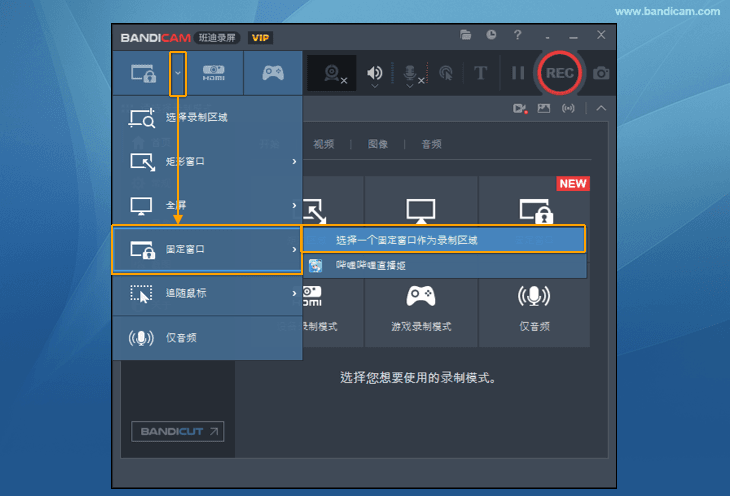This screenshot has width=730, height=496.
Task: Click the pause recording button
Action: (x=518, y=73)
